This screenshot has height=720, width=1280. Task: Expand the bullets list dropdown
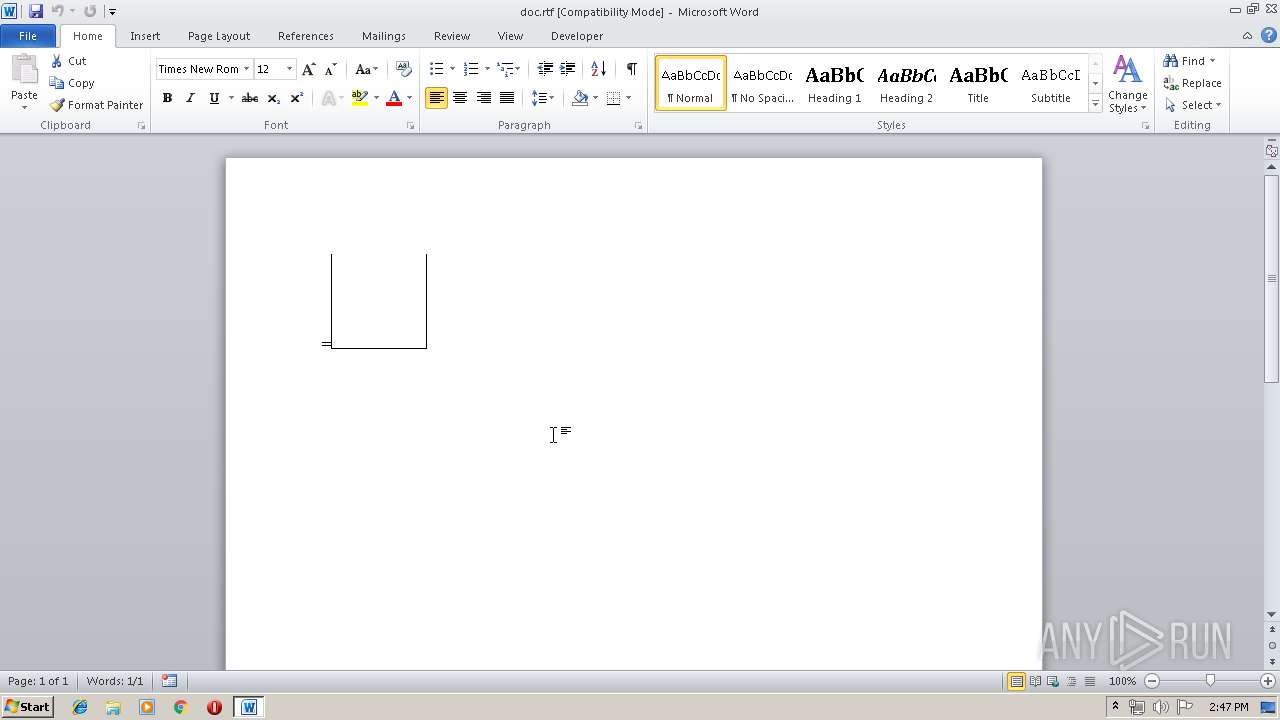click(452, 69)
